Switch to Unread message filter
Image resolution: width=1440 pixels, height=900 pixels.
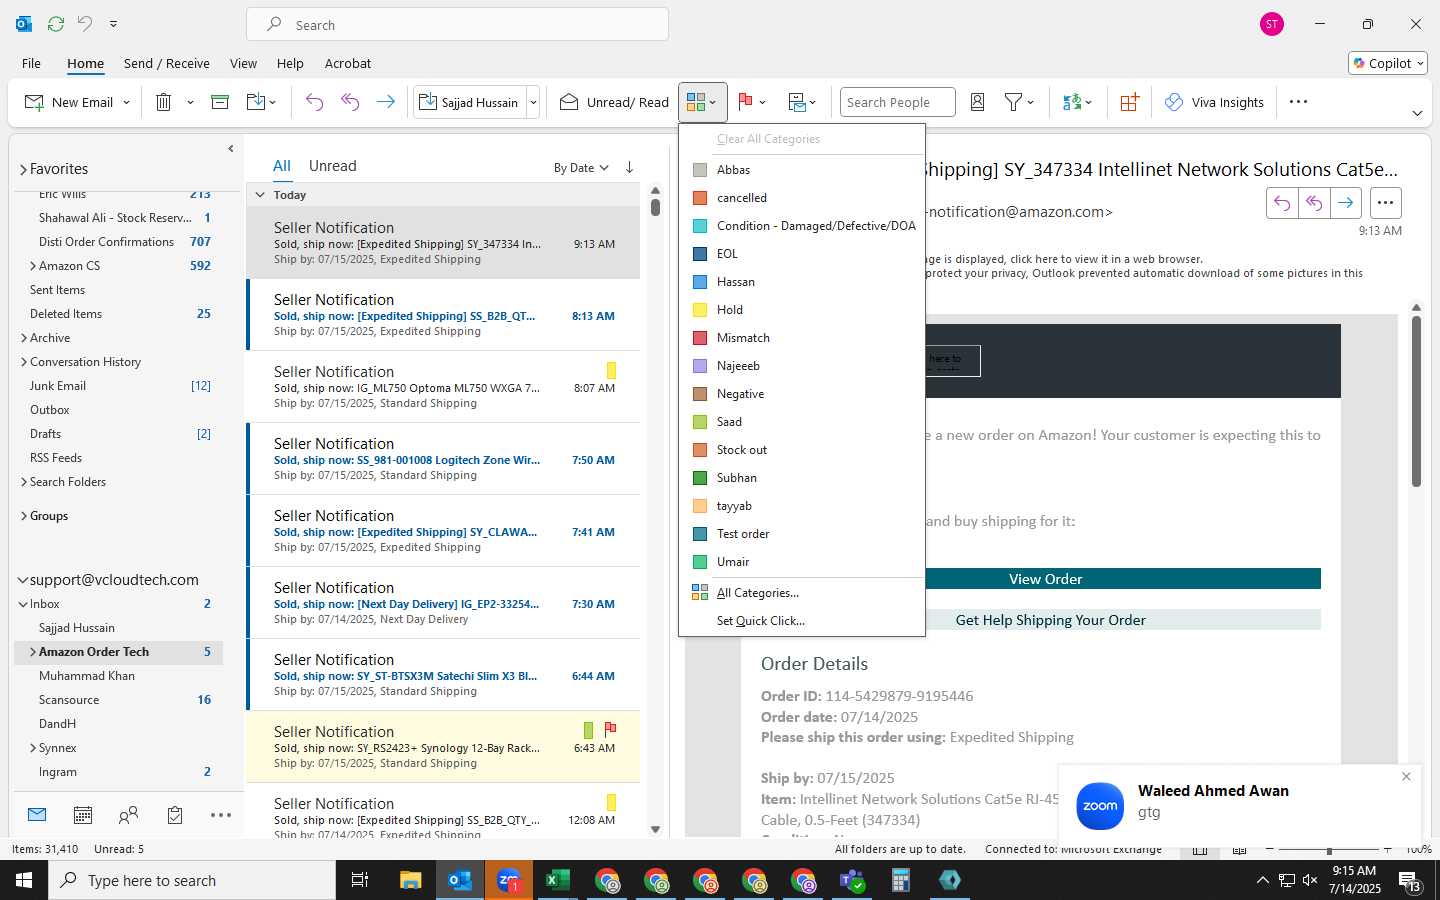pyautogui.click(x=332, y=166)
